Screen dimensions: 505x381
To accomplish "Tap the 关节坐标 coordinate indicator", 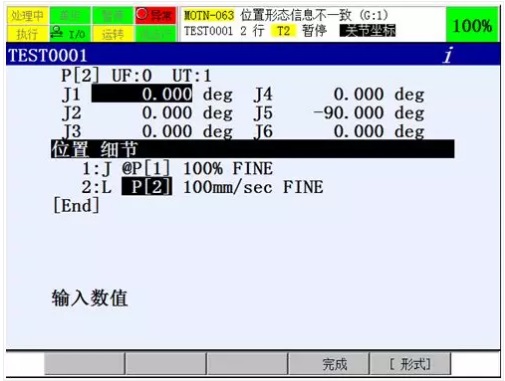I will [x=367, y=31].
